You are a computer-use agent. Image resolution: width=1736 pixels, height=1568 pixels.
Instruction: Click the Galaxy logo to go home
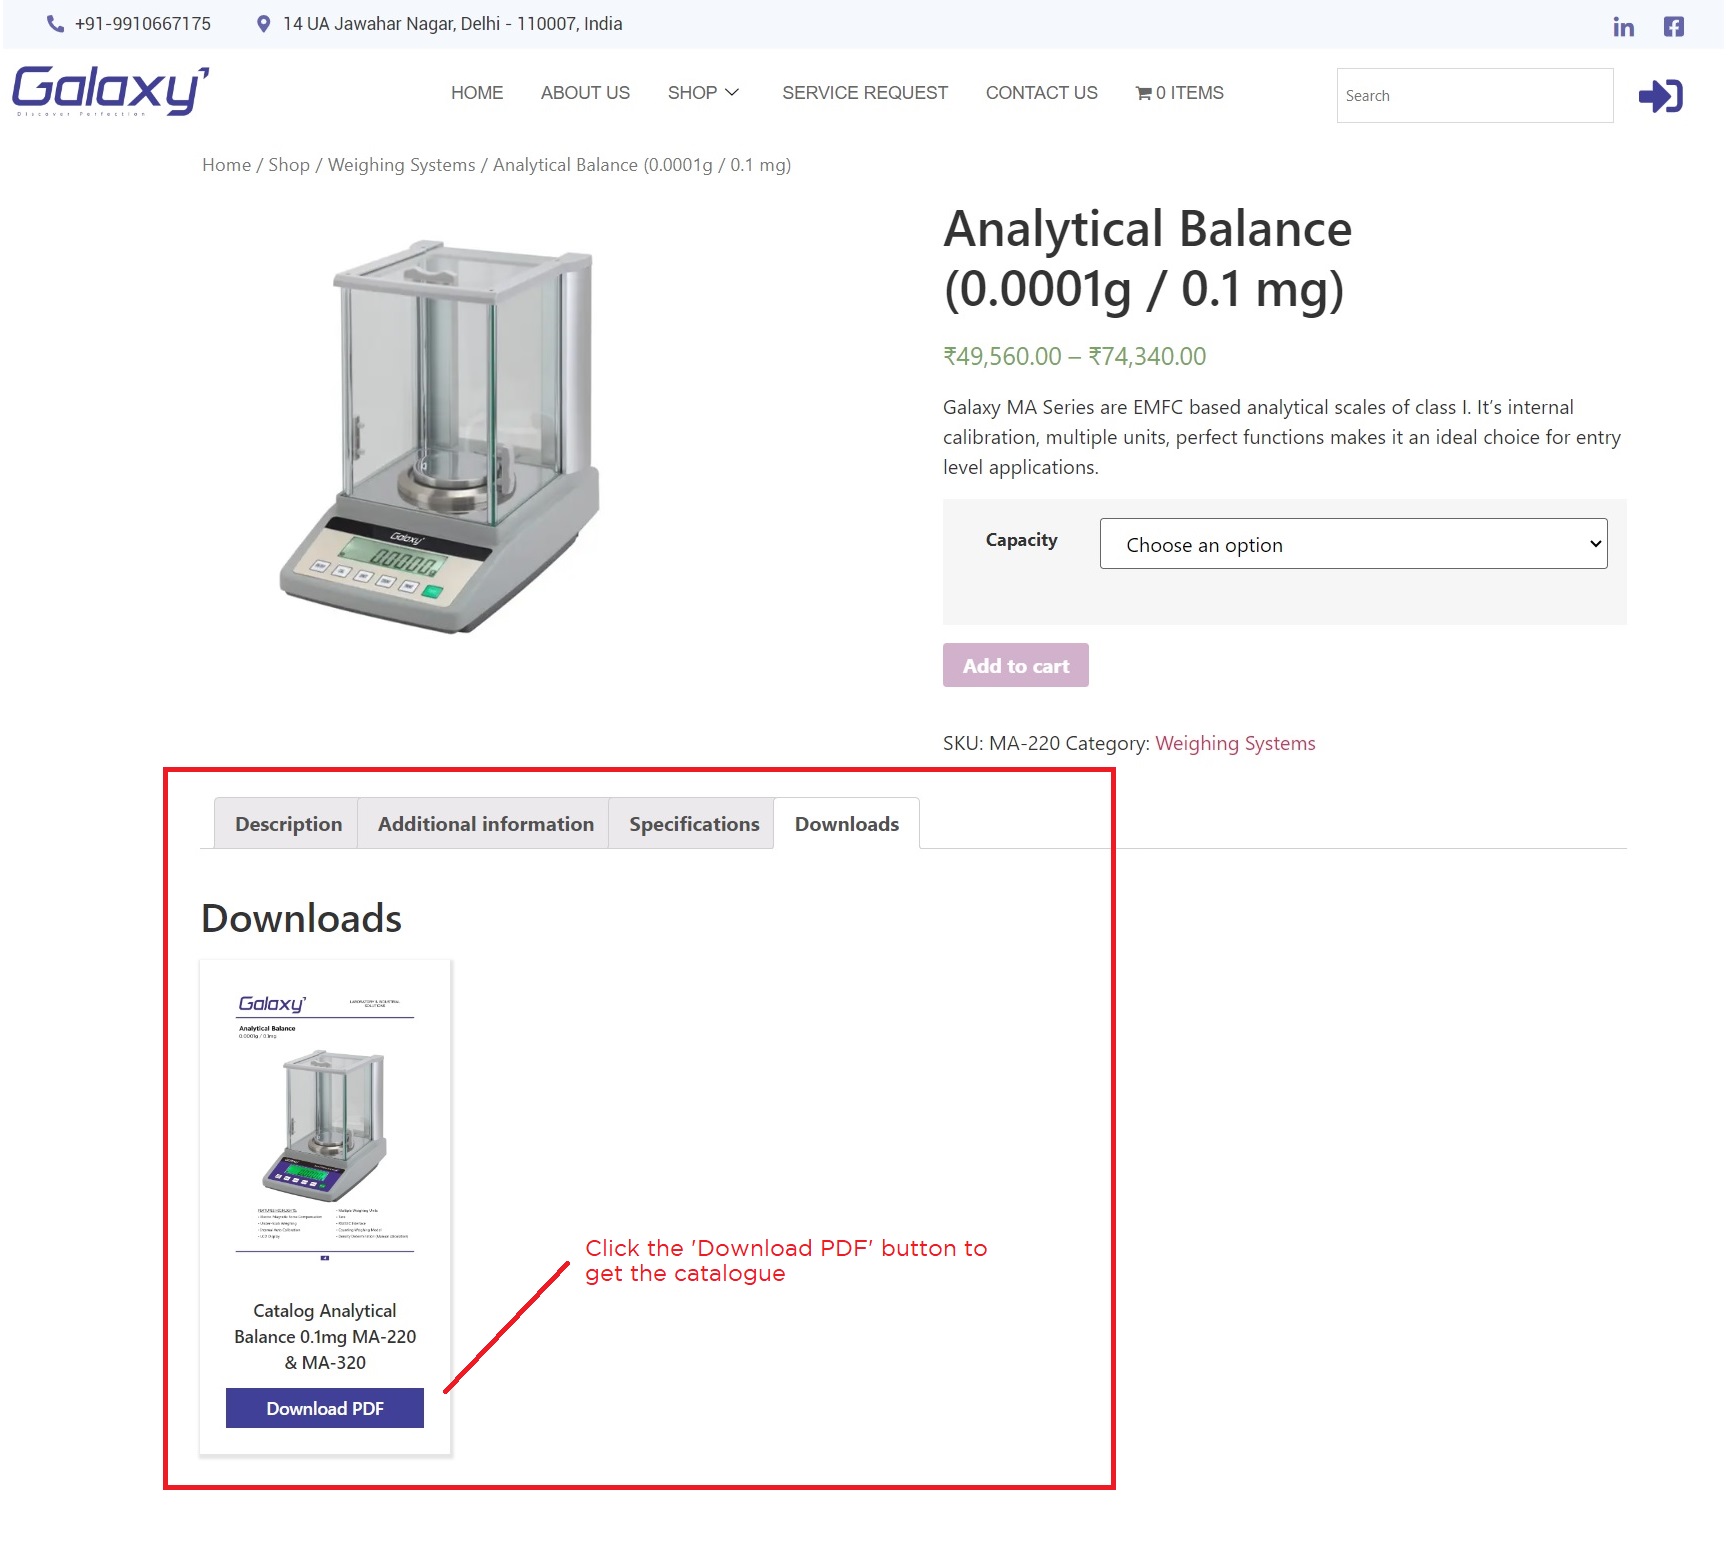coord(108,88)
